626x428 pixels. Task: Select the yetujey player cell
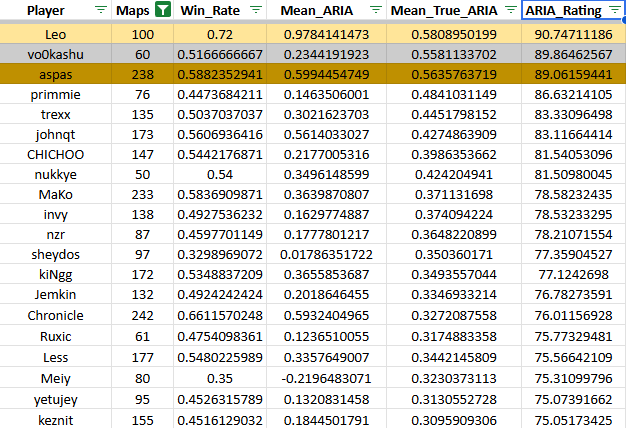[55, 399]
